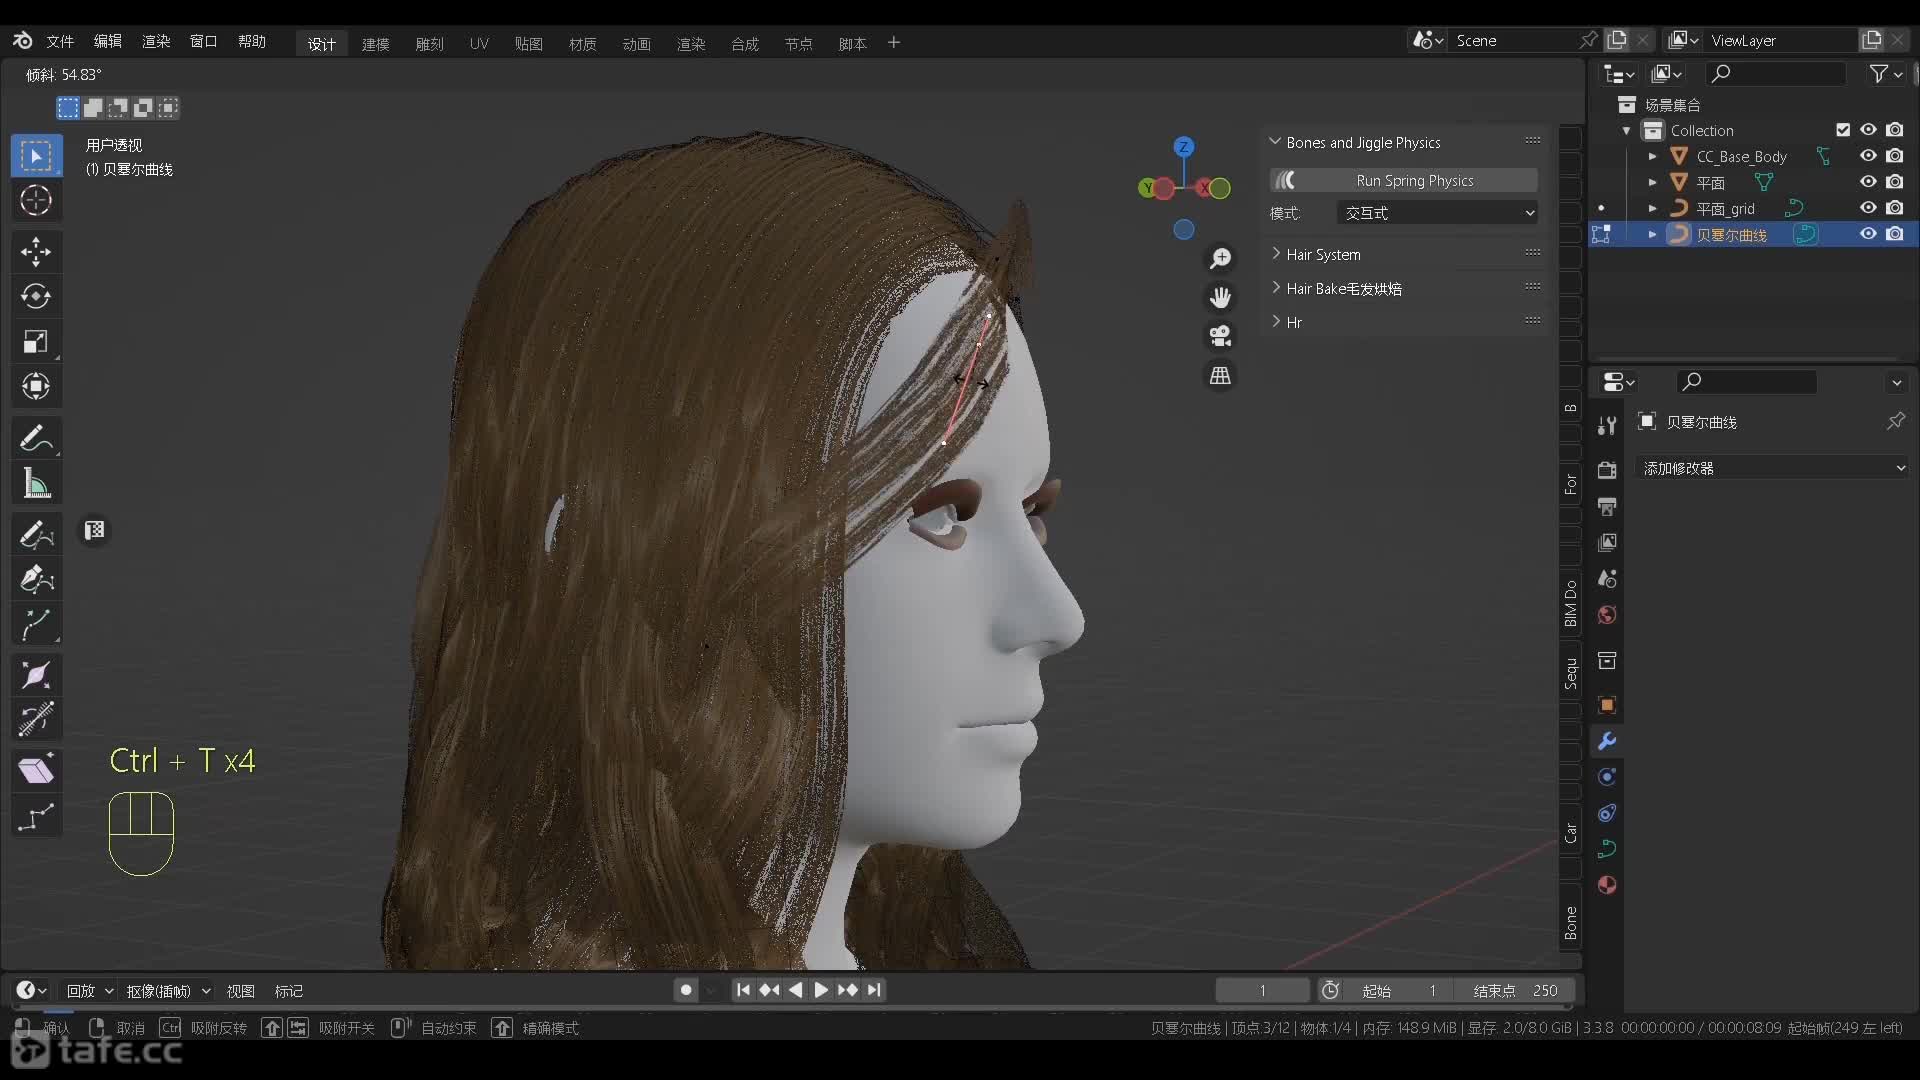The image size is (1920, 1080).
Task: Switch perspective/orthographic grid icon
Action: tap(1220, 376)
